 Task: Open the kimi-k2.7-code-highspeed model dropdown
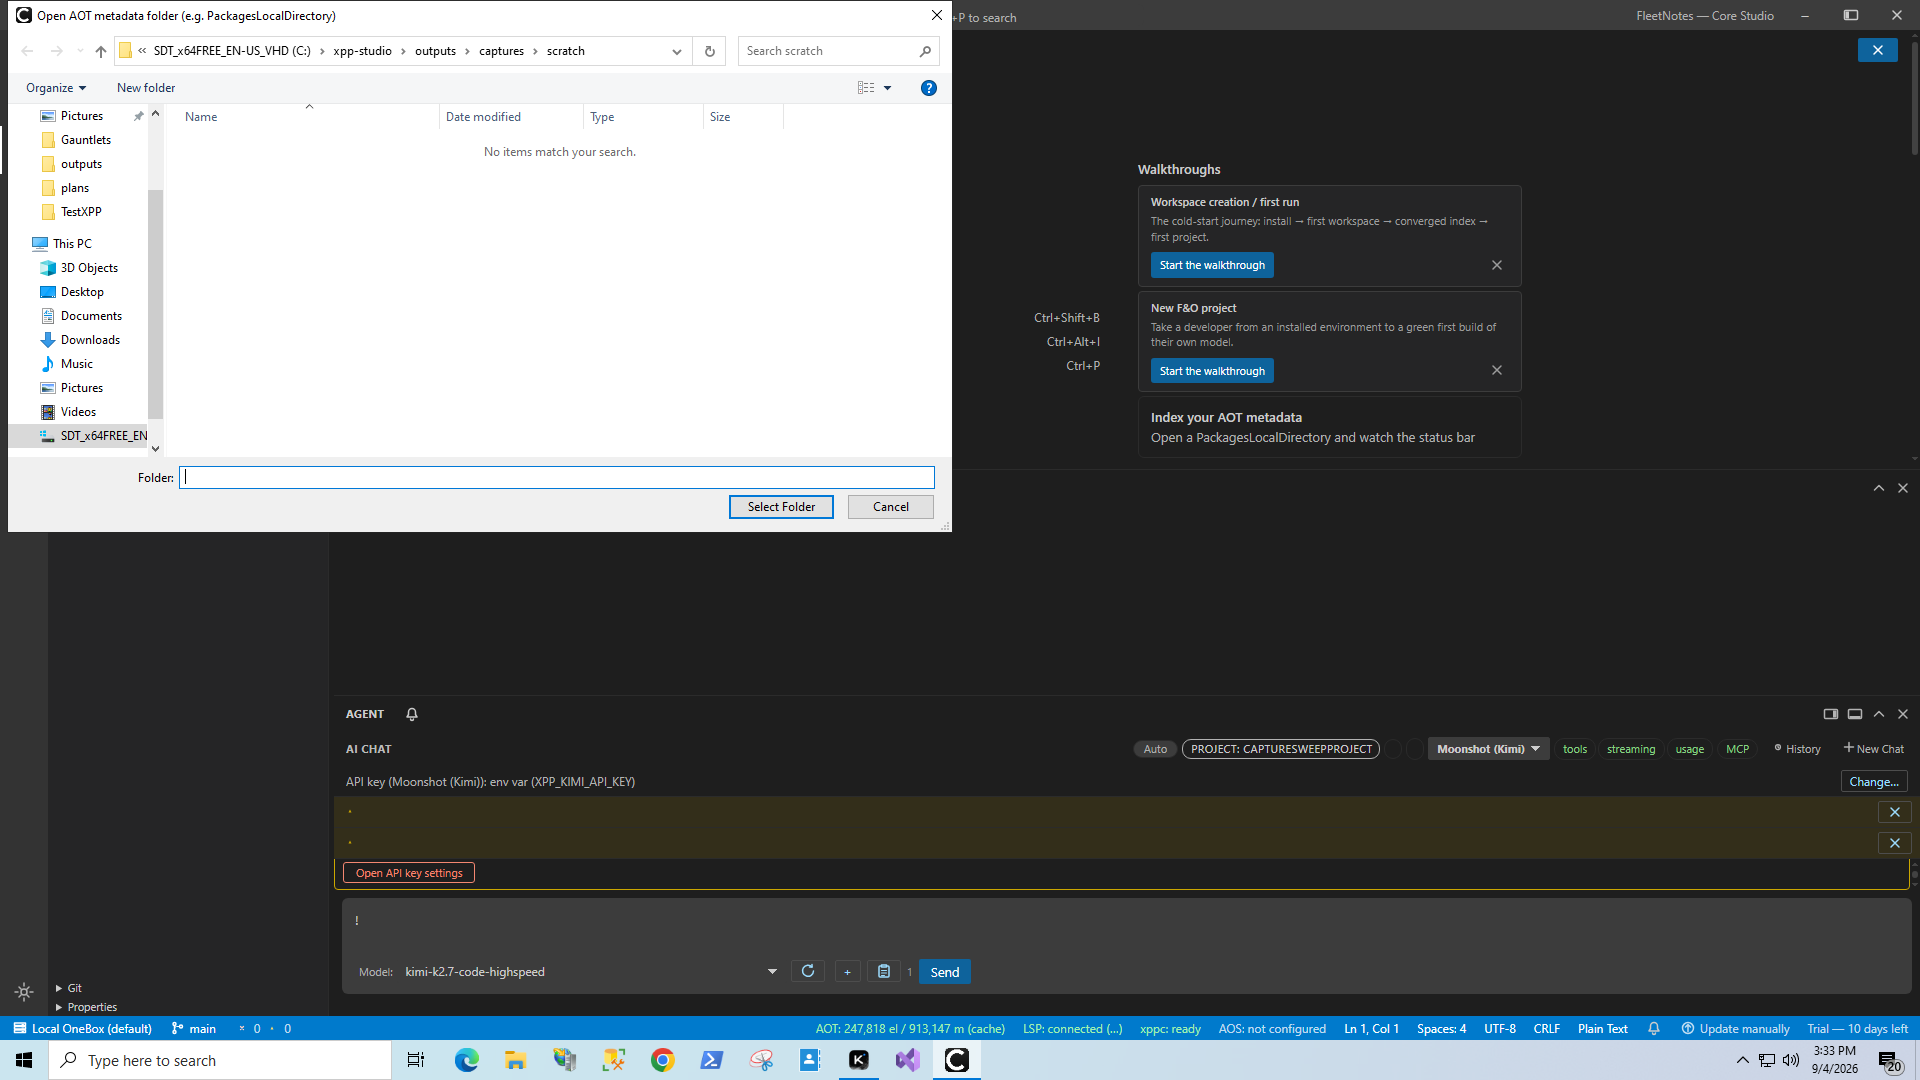tap(590, 972)
